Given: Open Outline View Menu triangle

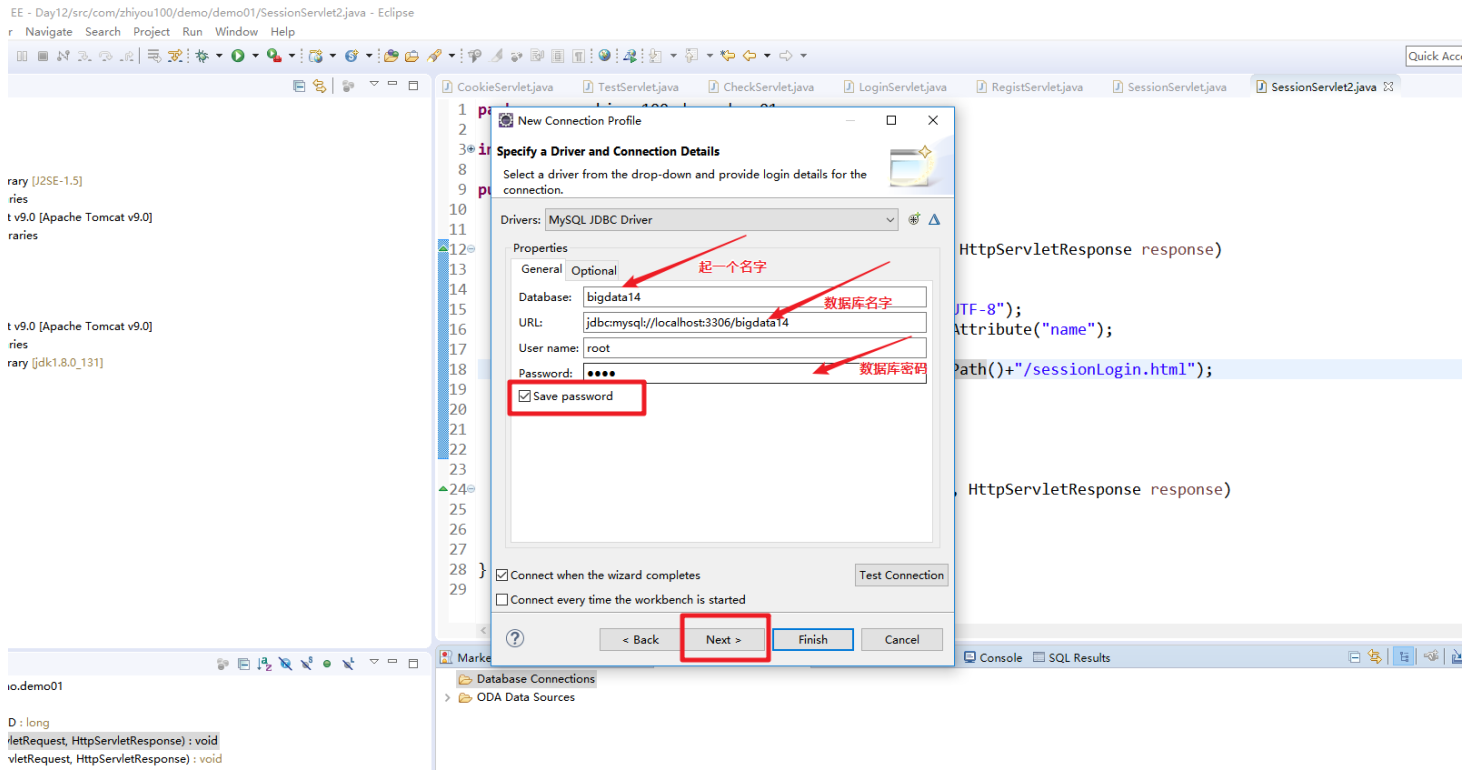Looking at the screenshot, I should tap(374, 661).
